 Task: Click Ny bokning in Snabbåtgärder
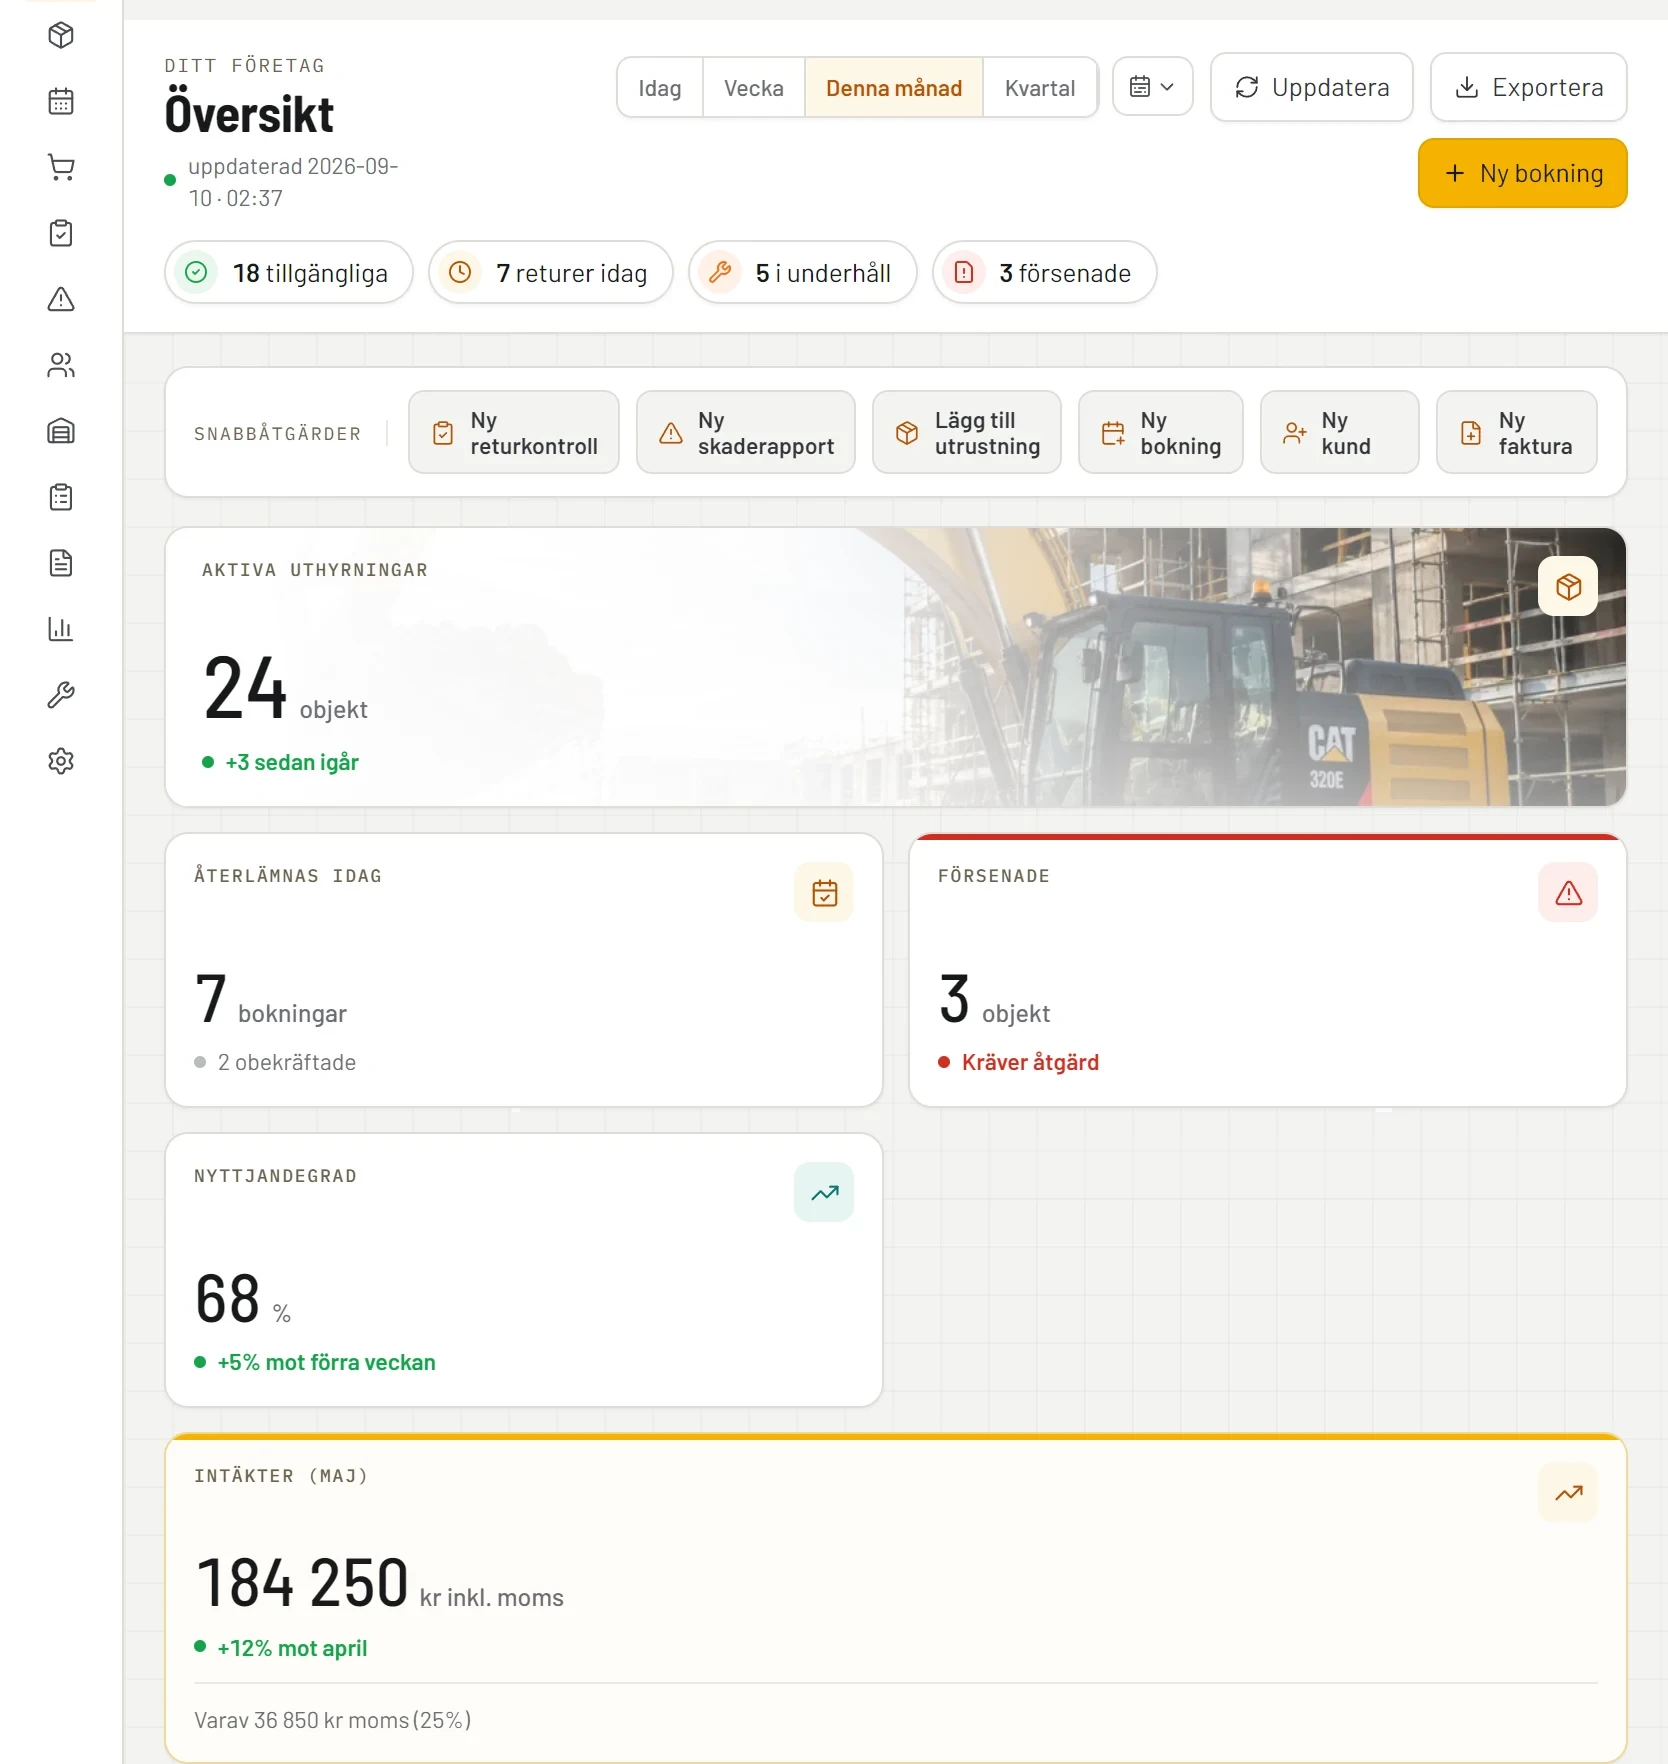1161,433
